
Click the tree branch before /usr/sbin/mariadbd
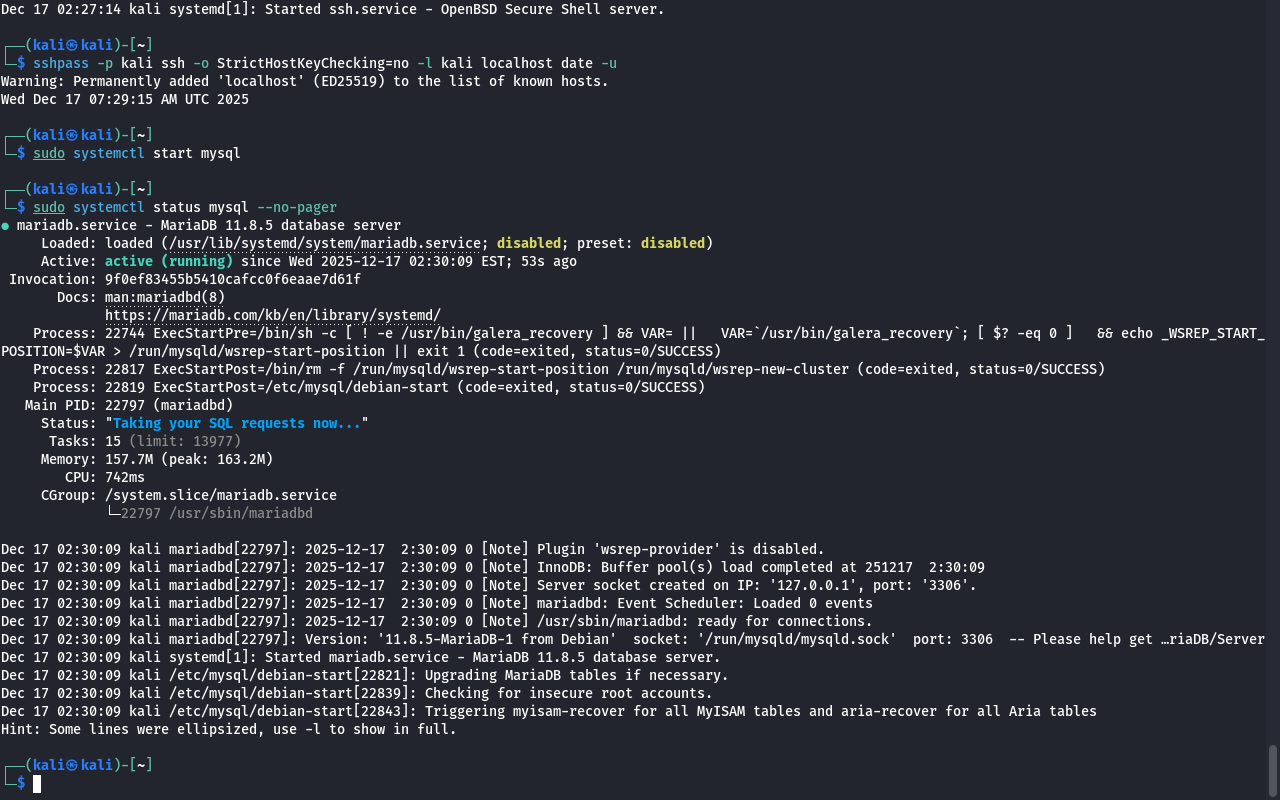pos(112,513)
